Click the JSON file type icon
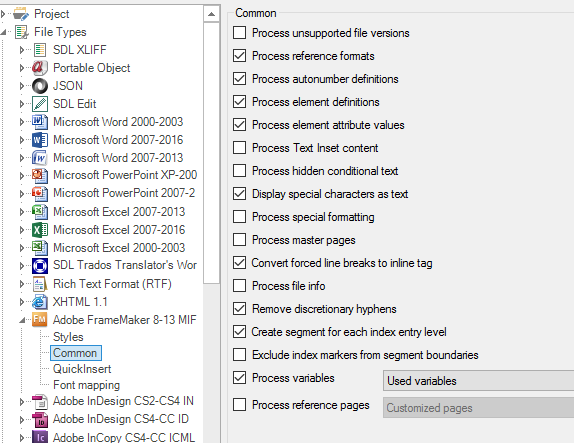 click(40, 86)
